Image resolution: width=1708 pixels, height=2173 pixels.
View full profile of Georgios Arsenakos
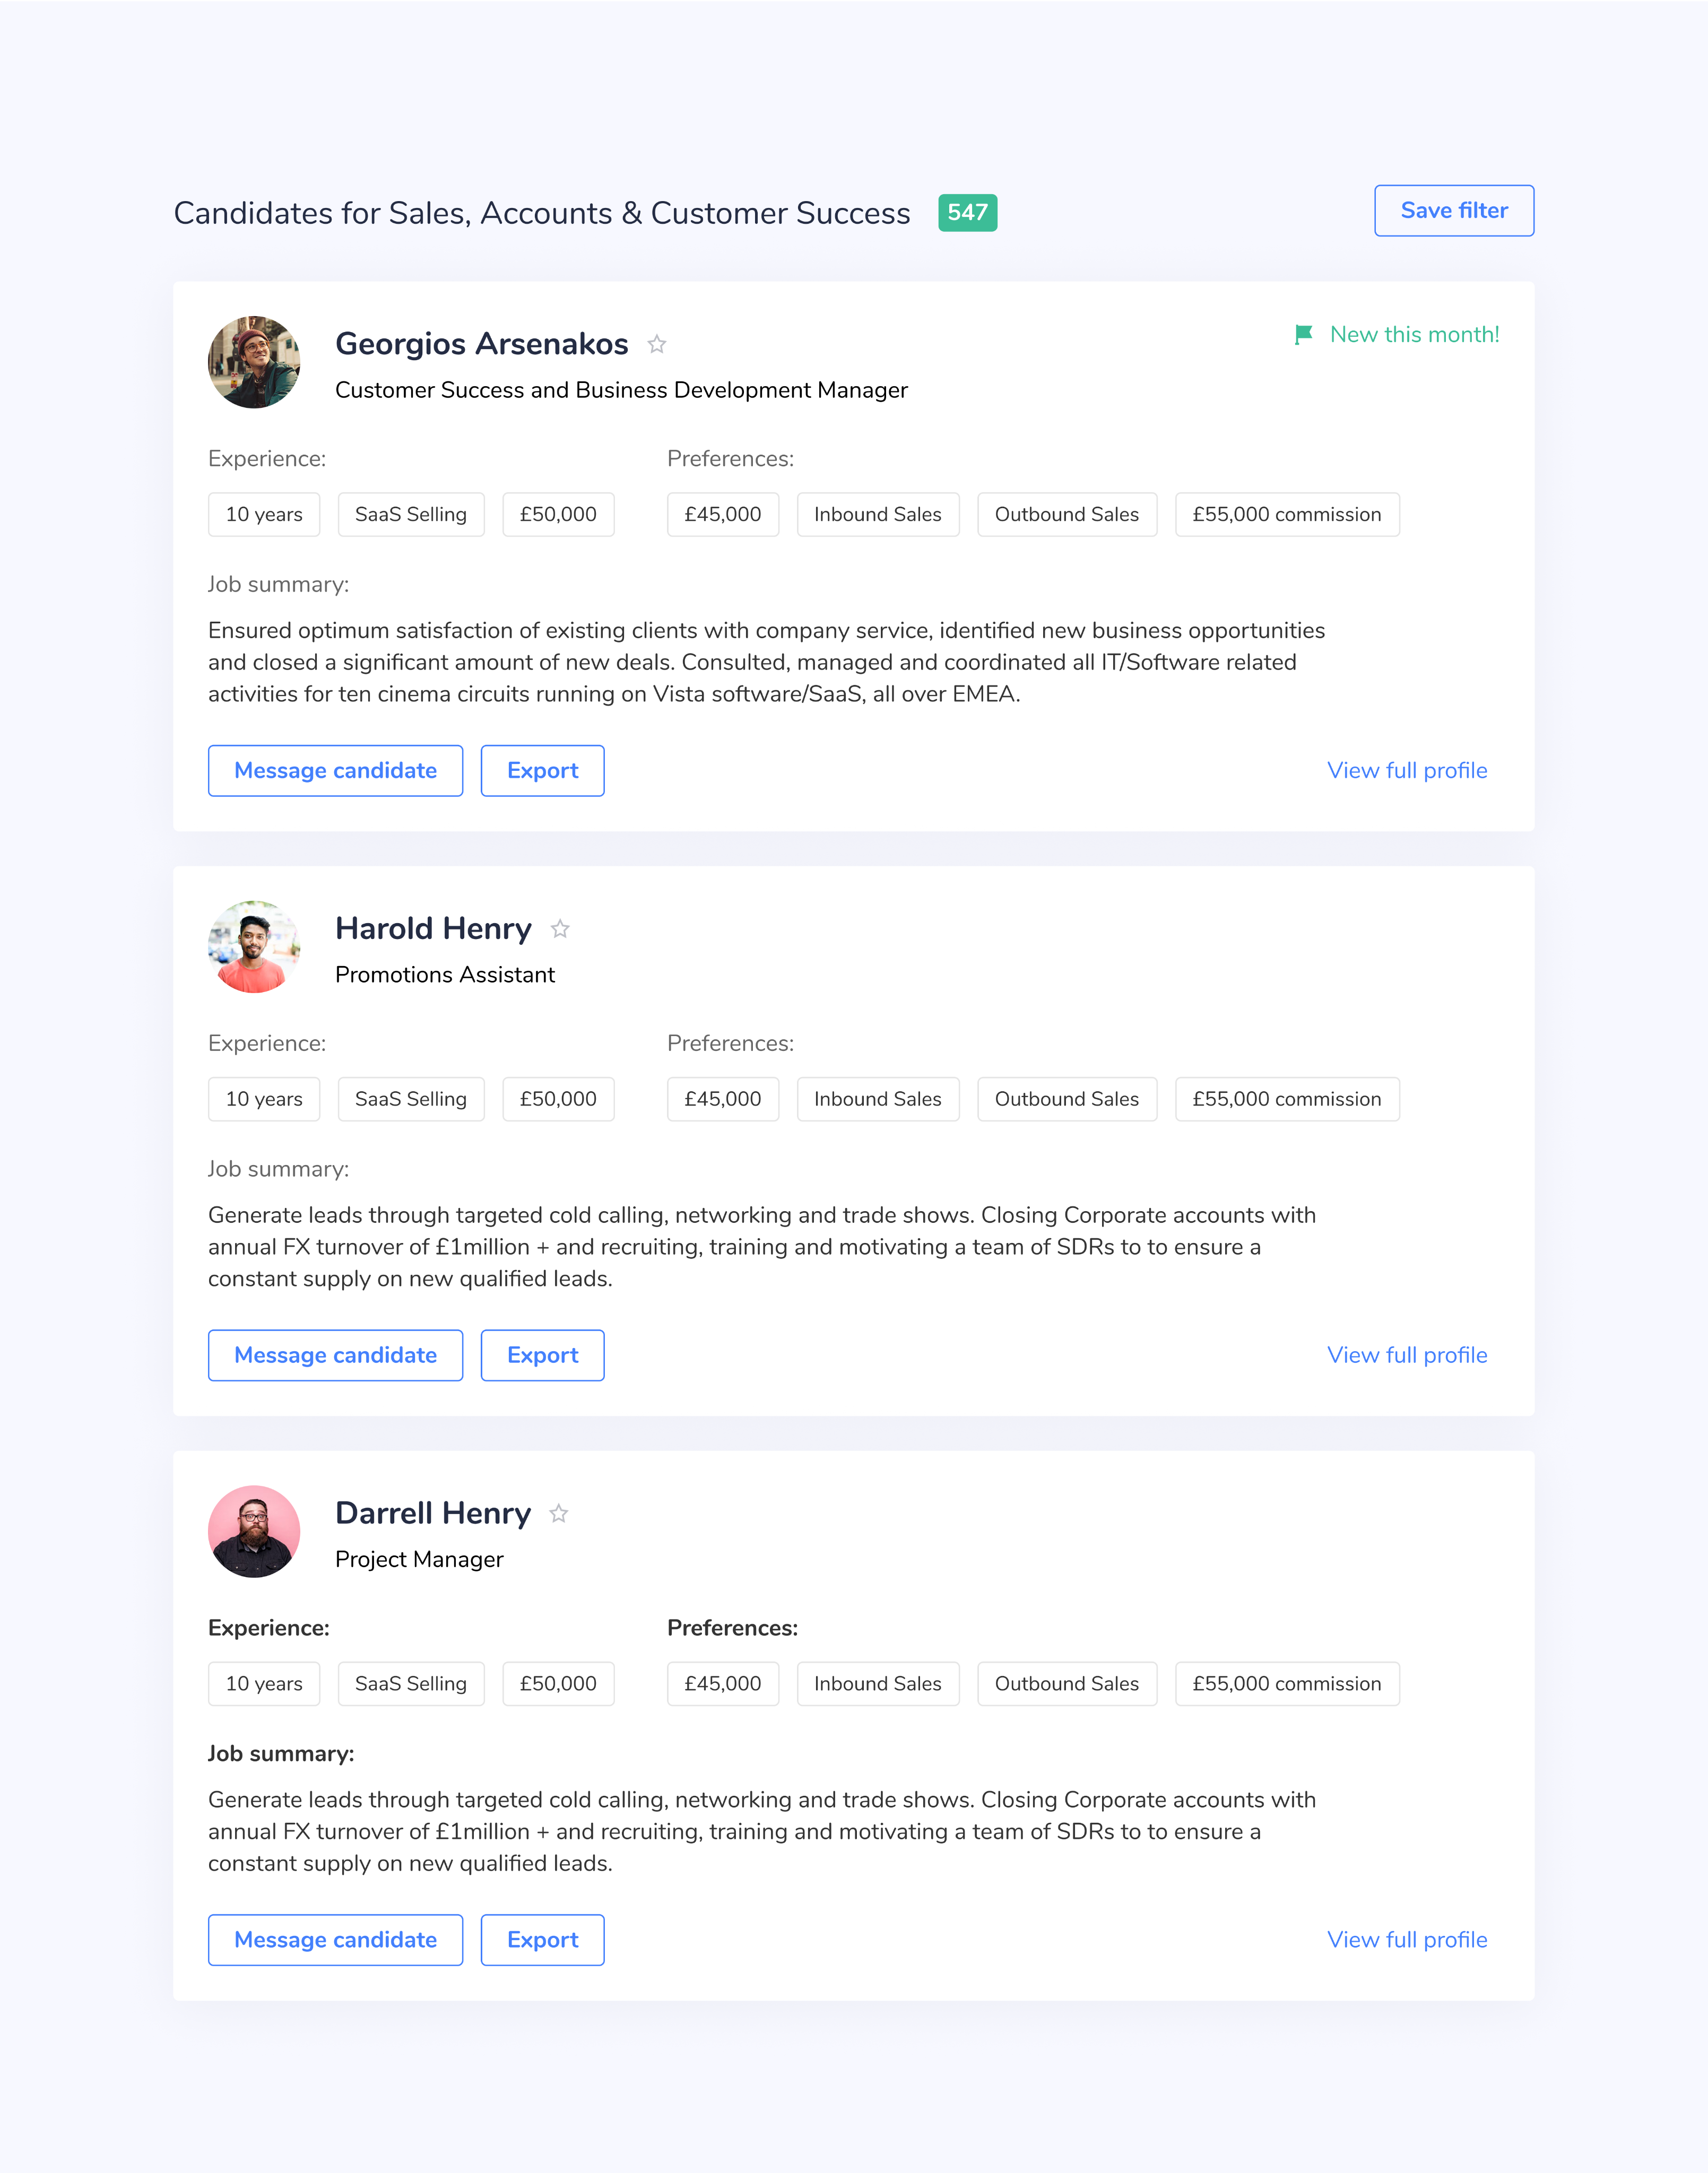[1406, 771]
